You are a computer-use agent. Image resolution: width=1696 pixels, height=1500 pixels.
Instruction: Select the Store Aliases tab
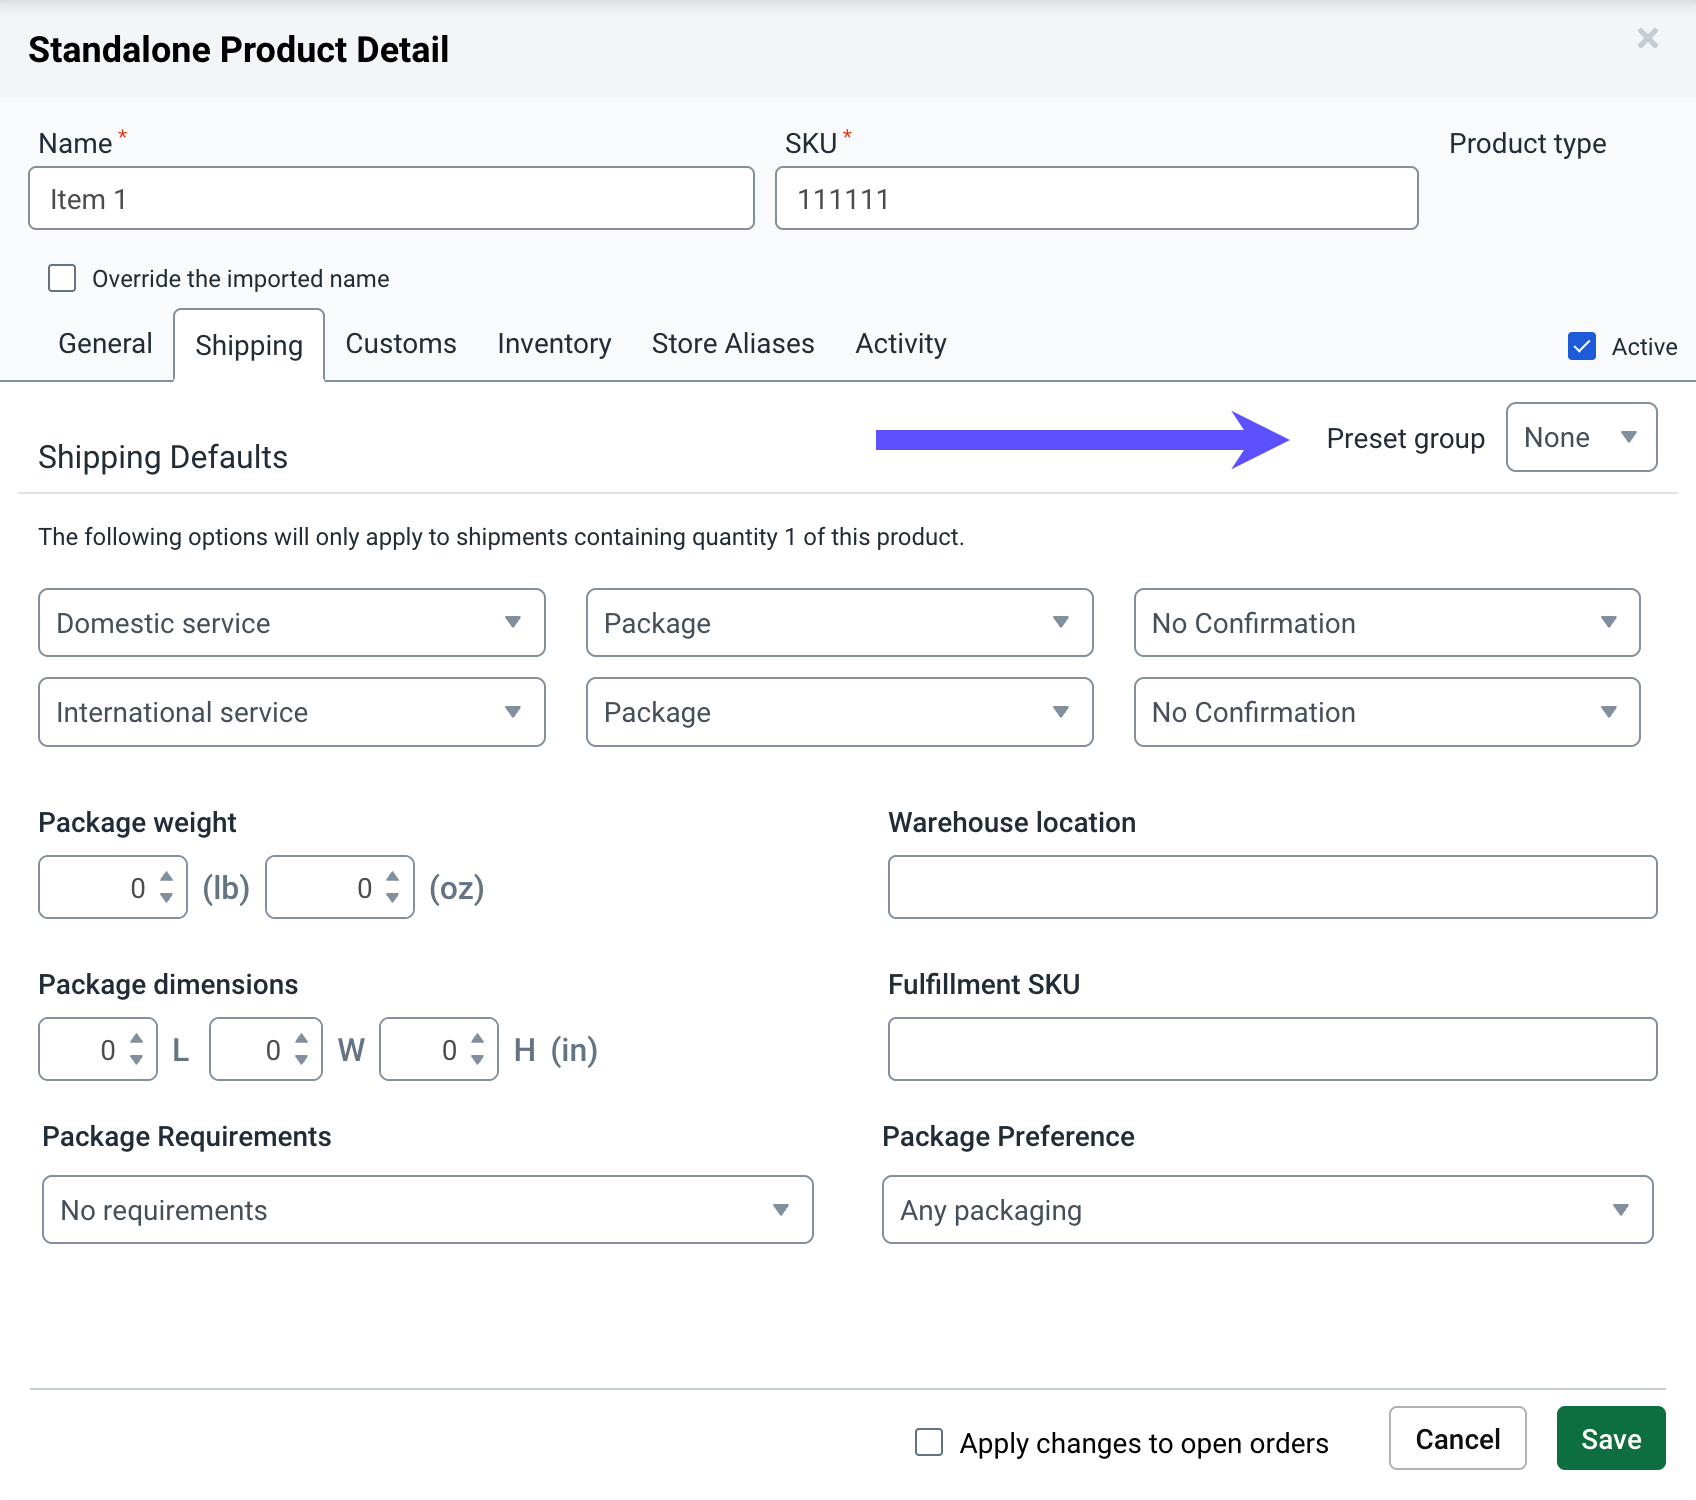(x=733, y=344)
